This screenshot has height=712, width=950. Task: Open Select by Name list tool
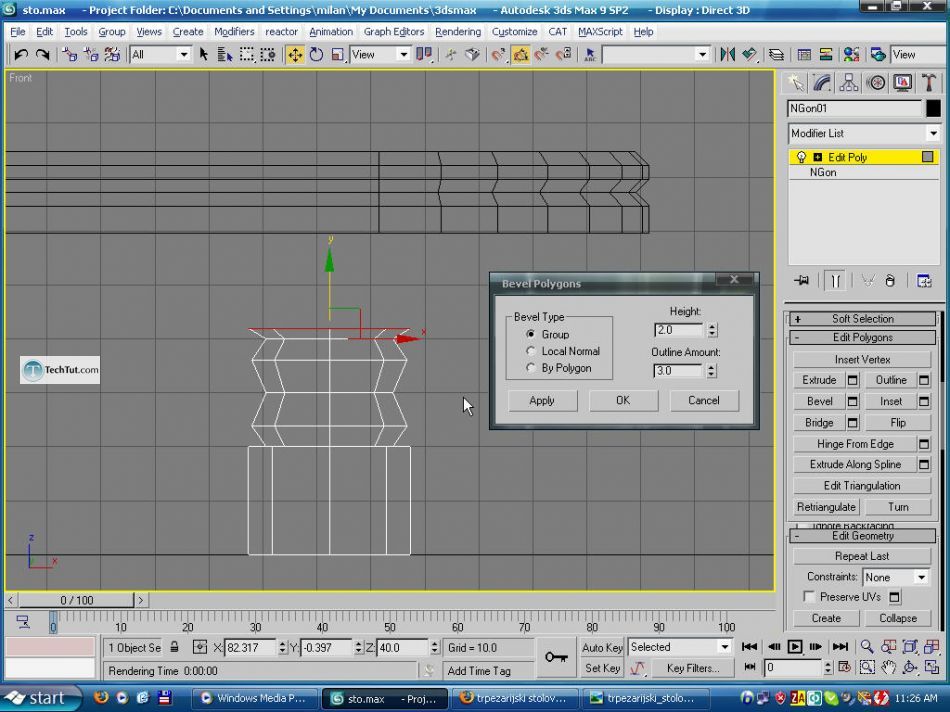pos(225,55)
